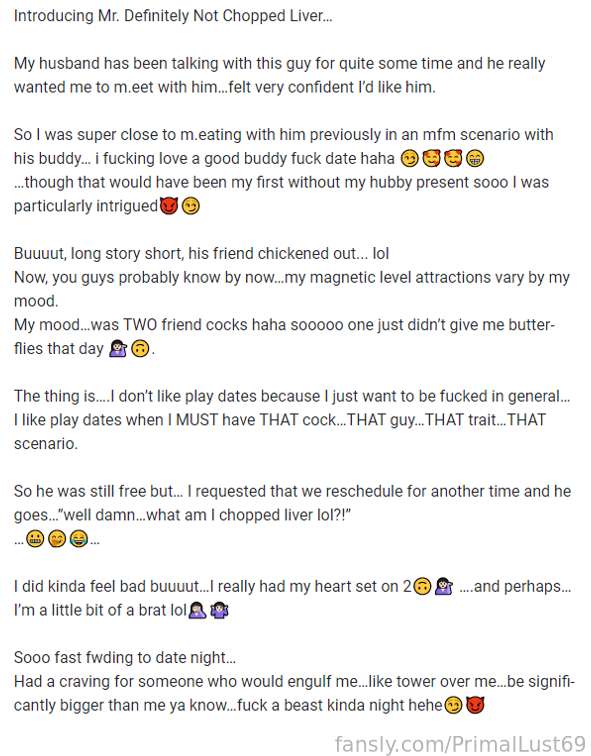Click the line starting "My husband has been talking"
Screen dimensions: 591x756
click(280, 64)
